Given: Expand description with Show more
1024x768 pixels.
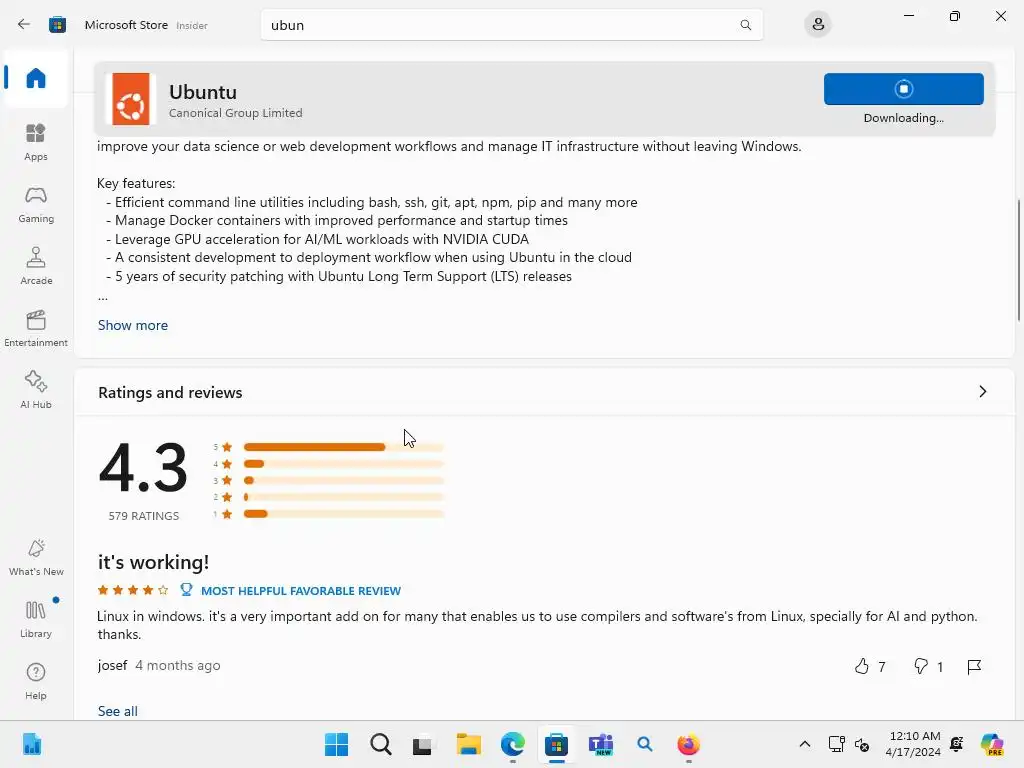Looking at the screenshot, I should point(133,325).
